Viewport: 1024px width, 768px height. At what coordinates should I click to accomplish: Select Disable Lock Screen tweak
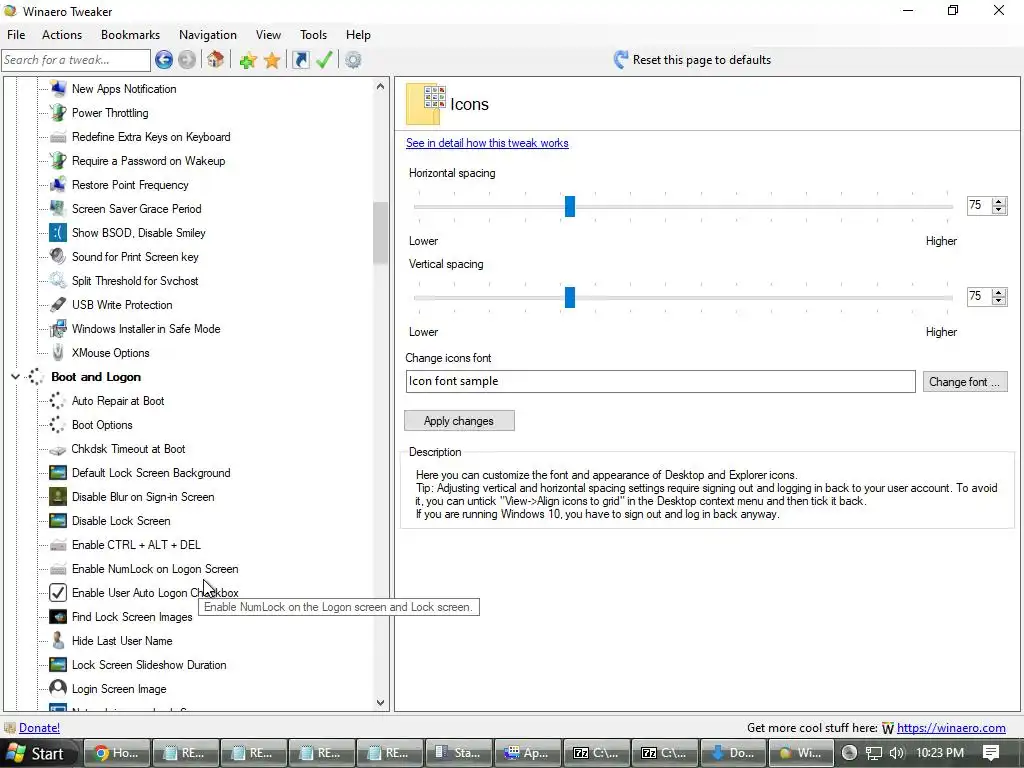pyautogui.click(x=121, y=521)
